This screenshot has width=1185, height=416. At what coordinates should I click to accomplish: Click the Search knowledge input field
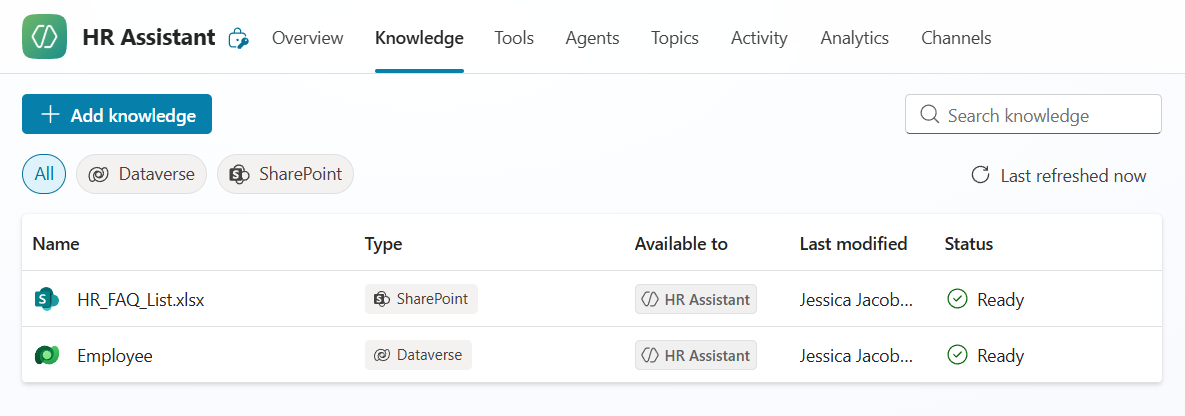pos(1033,114)
